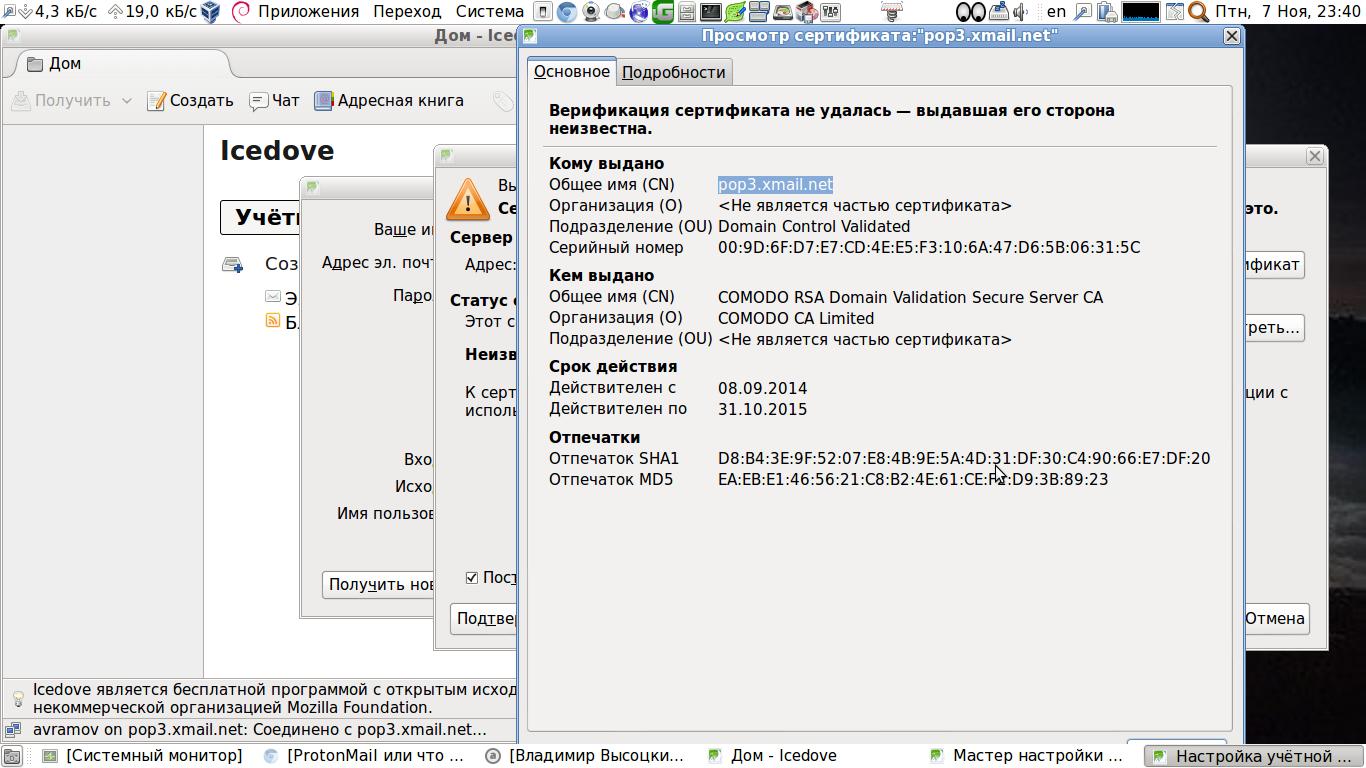Expand Get Mail dropdown arrow in Icedove

(126, 100)
